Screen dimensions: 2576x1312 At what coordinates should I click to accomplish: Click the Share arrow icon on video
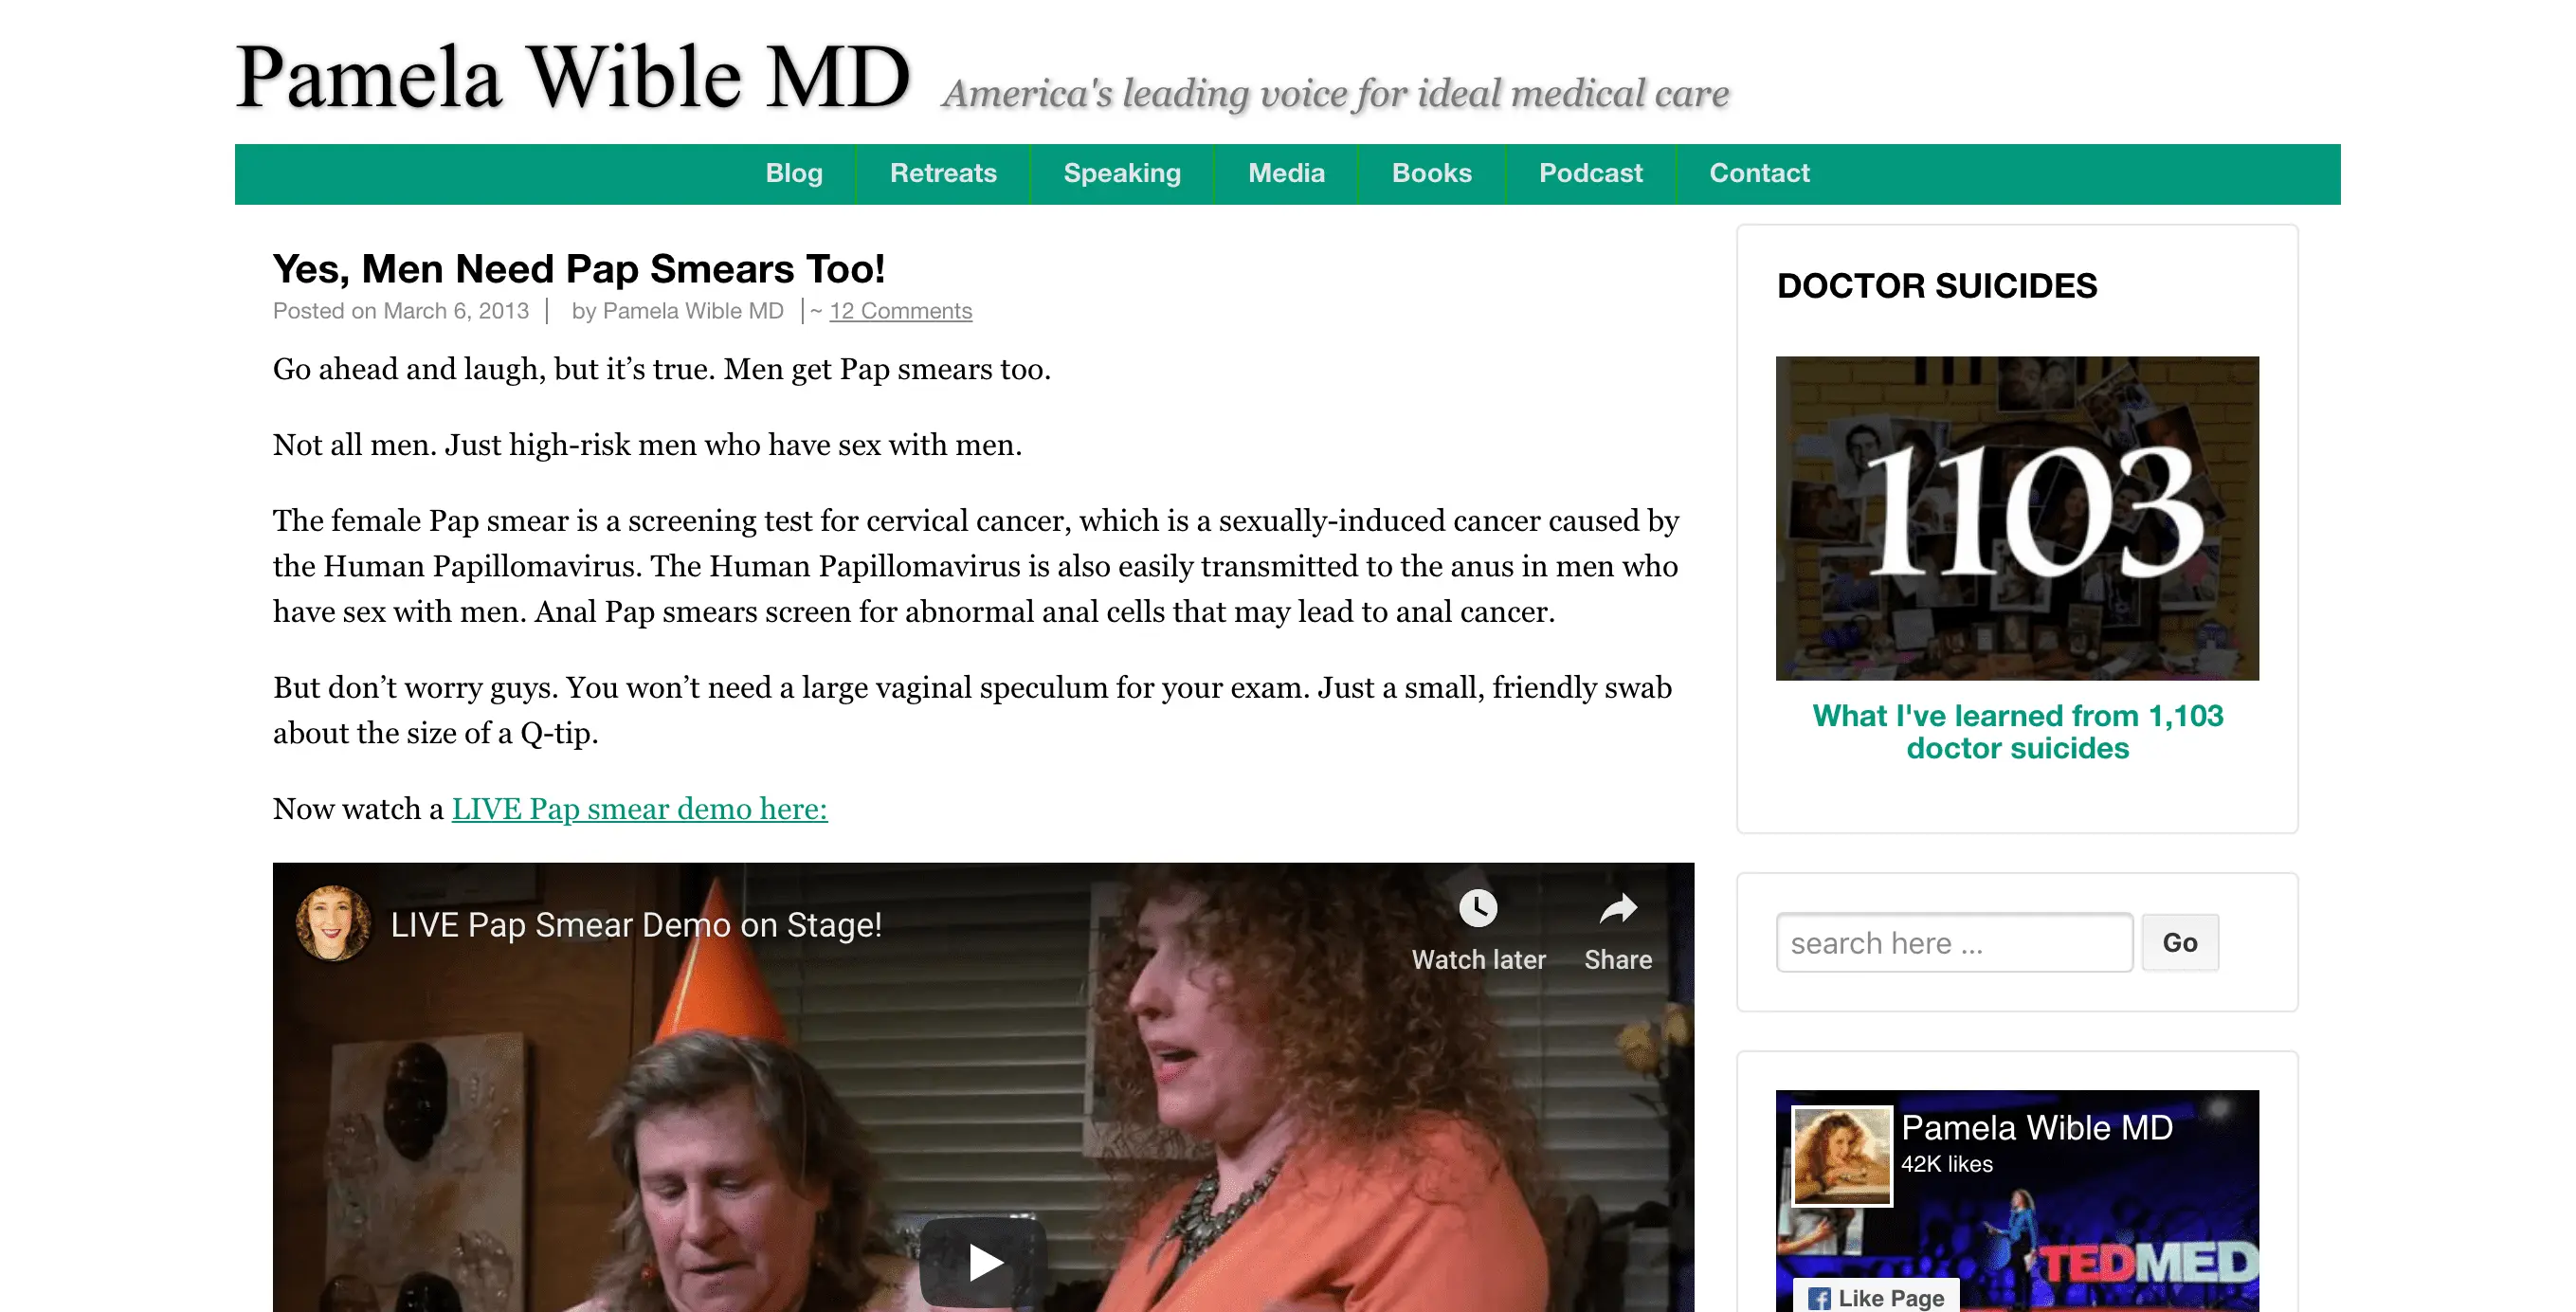pos(1617,908)
